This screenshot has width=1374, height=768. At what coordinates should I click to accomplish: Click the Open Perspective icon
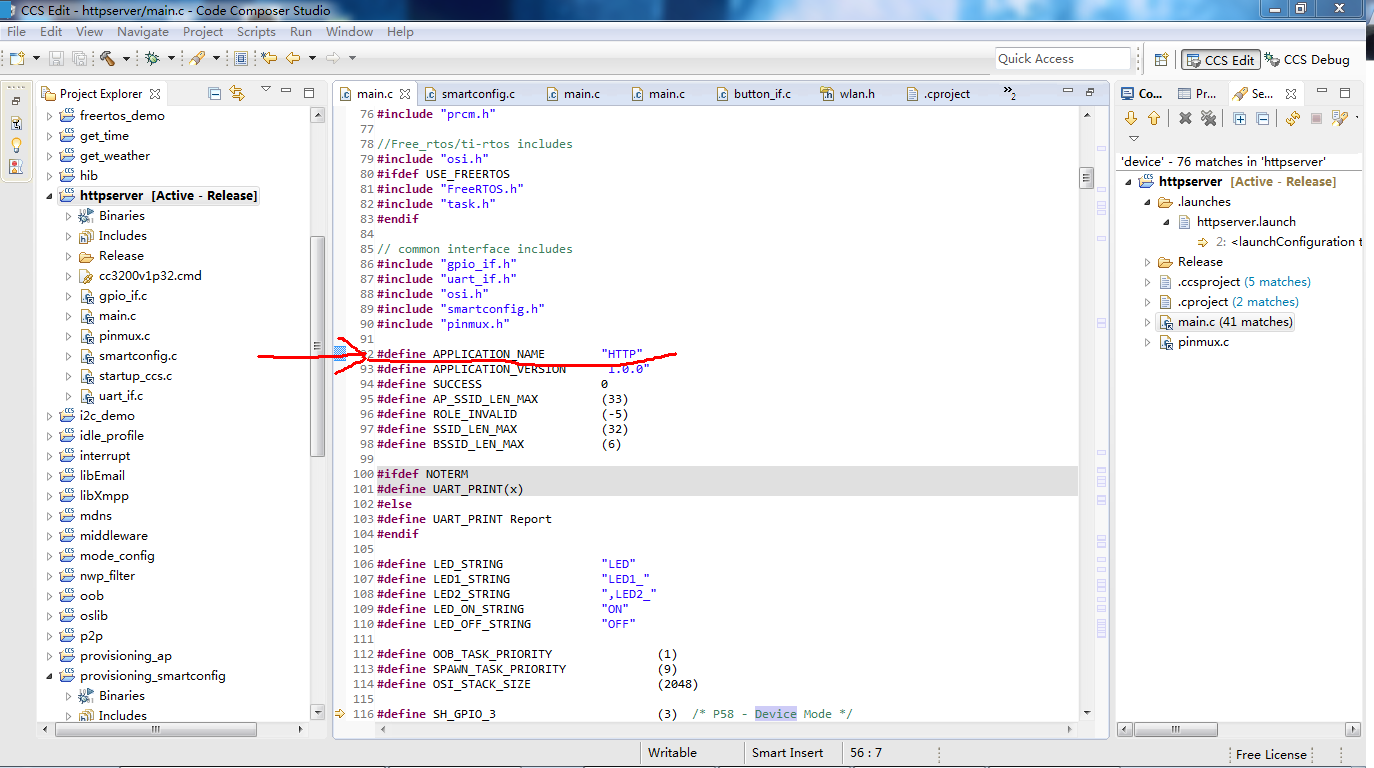pos(1161,60)
